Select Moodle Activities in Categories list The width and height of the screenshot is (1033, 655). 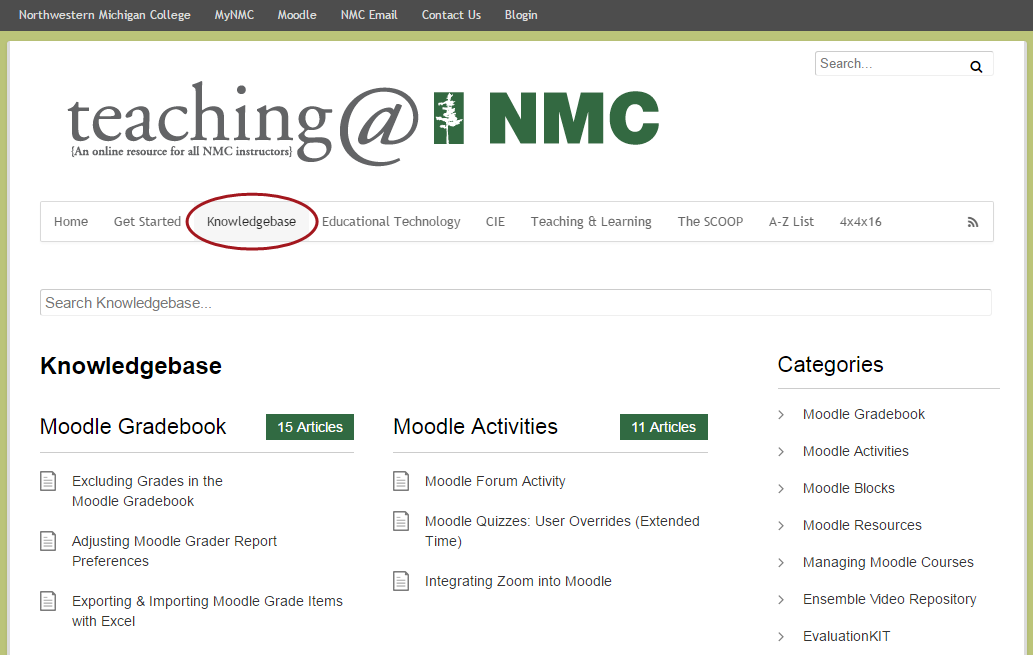(x=855, y=451)
